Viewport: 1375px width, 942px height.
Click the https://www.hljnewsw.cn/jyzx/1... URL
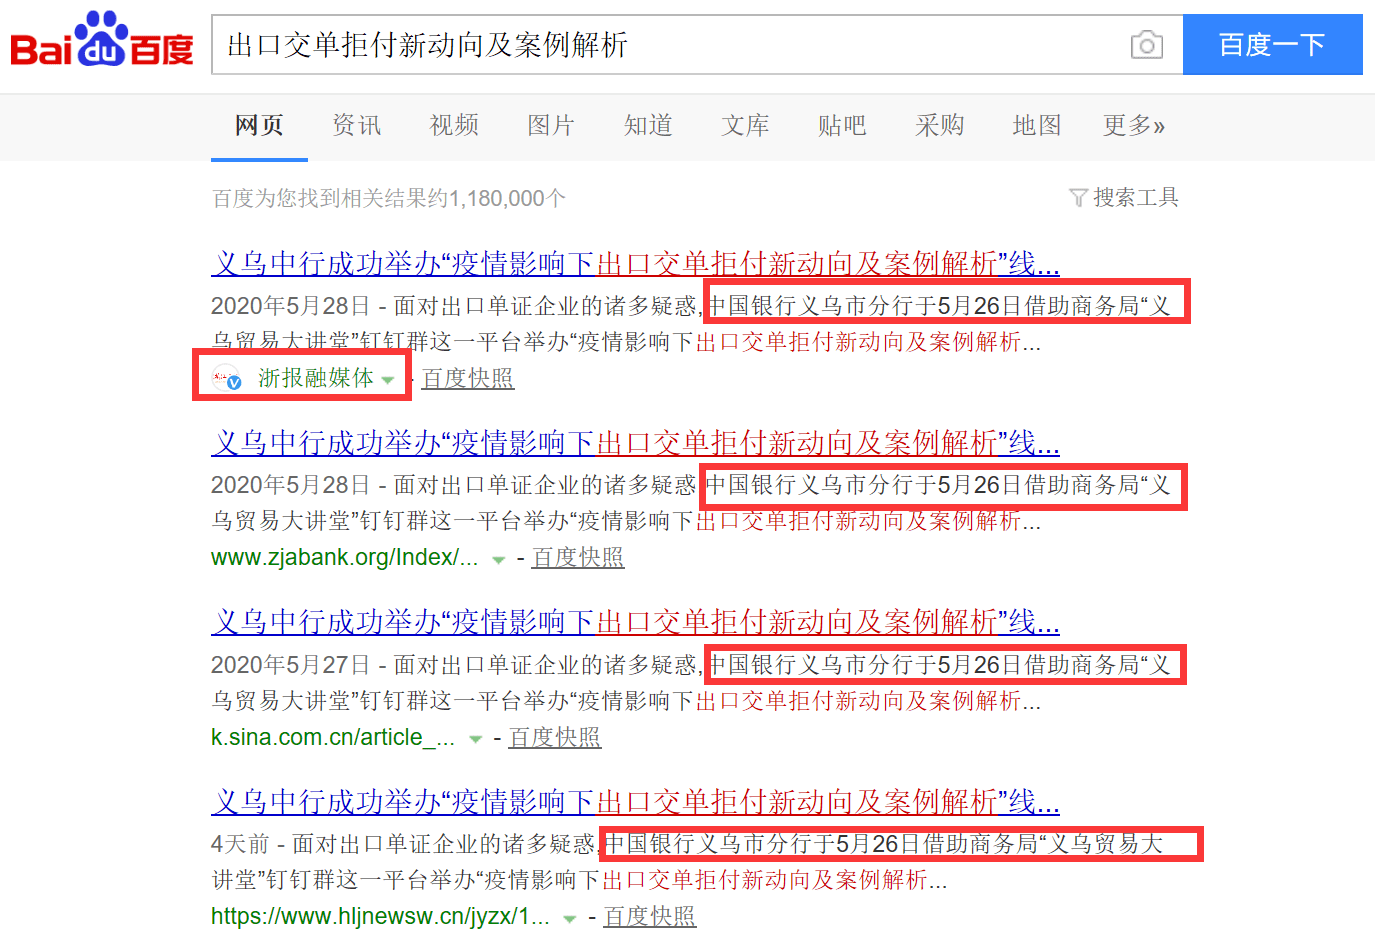(380, 916)
